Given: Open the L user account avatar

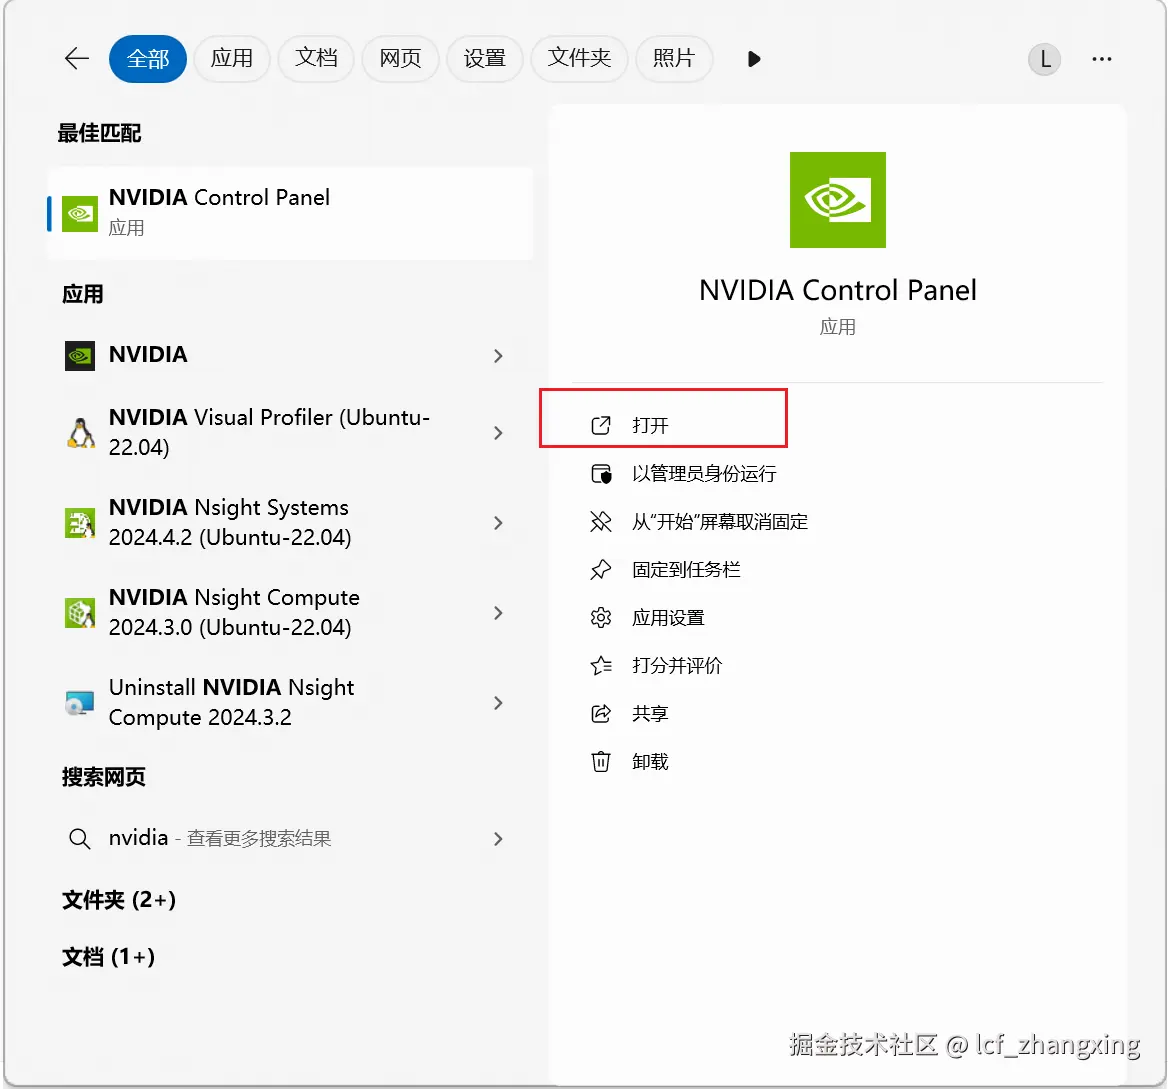Looking at the screenshot, I should (1044, 59).
